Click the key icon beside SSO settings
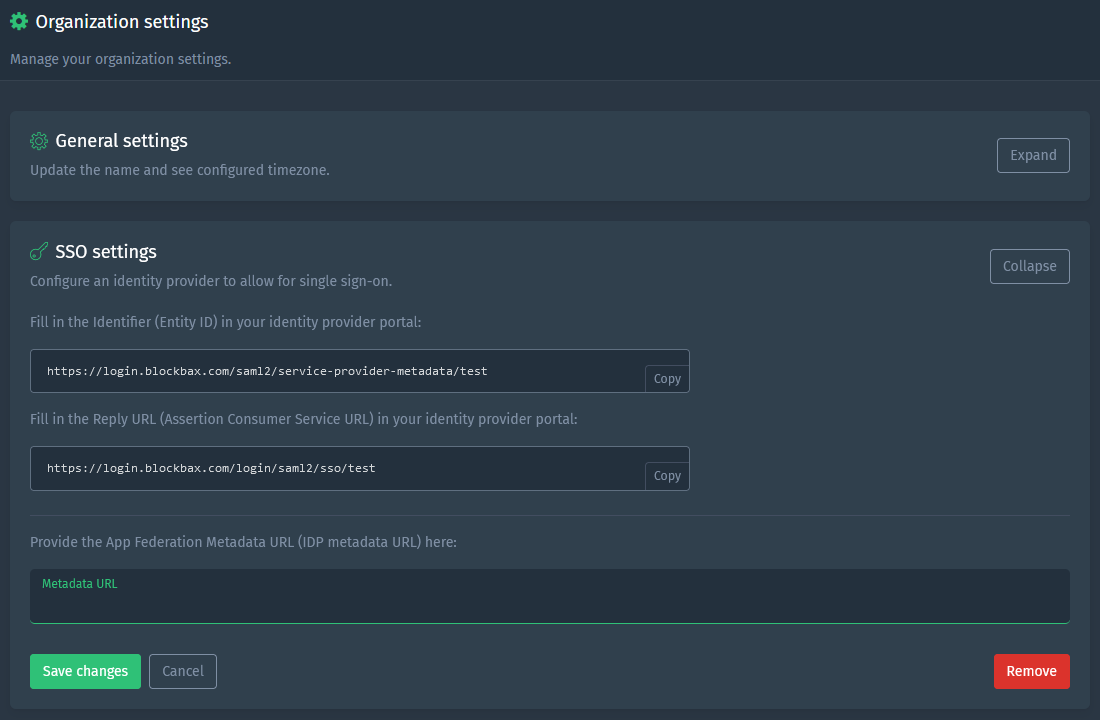This screenshot has width=1100, height=720. pyautogui.click(x=39, y=251)
